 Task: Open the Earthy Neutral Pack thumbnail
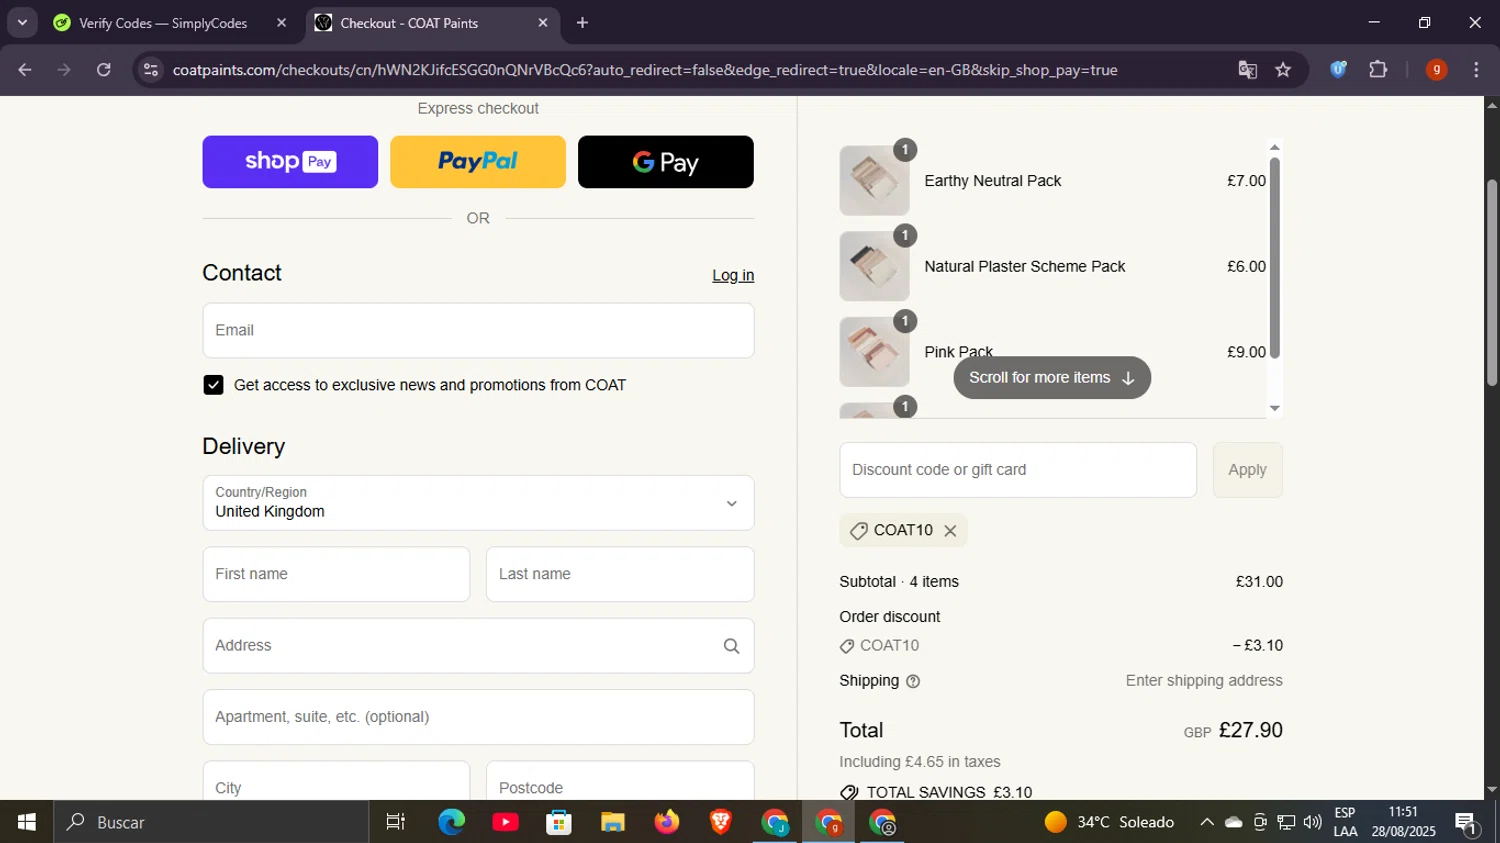(x=874, y=181)
